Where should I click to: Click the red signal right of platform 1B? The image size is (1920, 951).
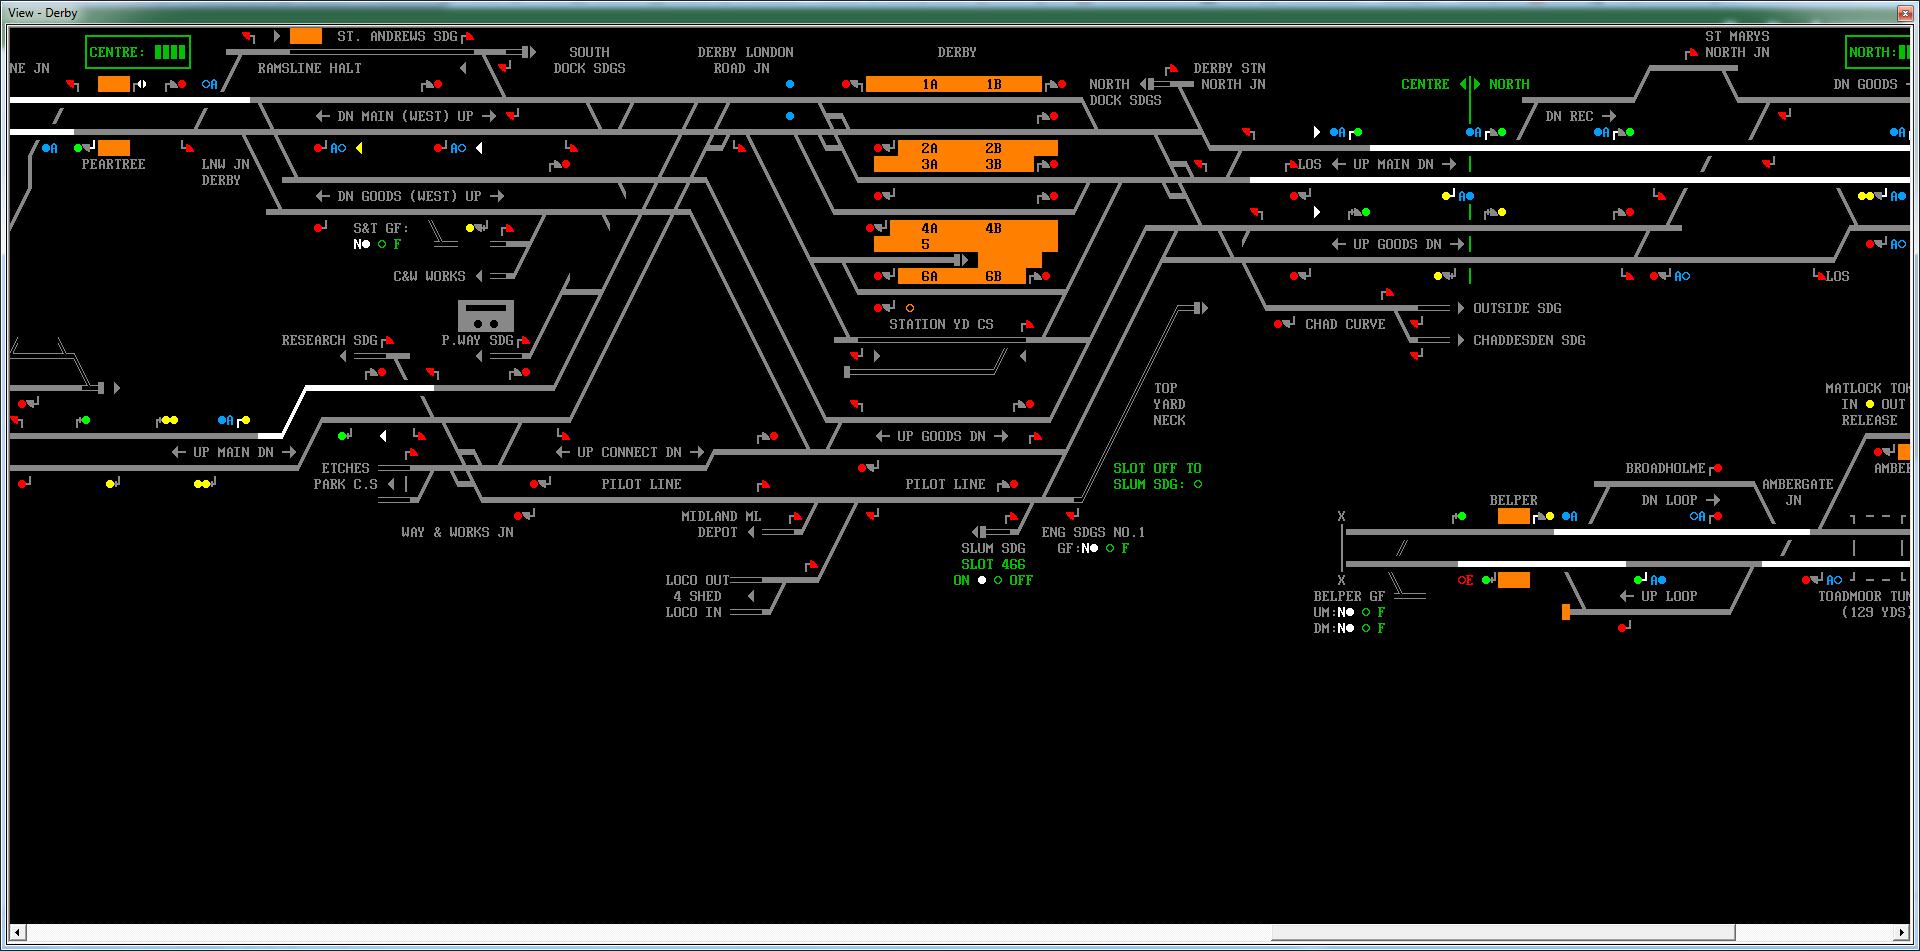(1061, 84)
